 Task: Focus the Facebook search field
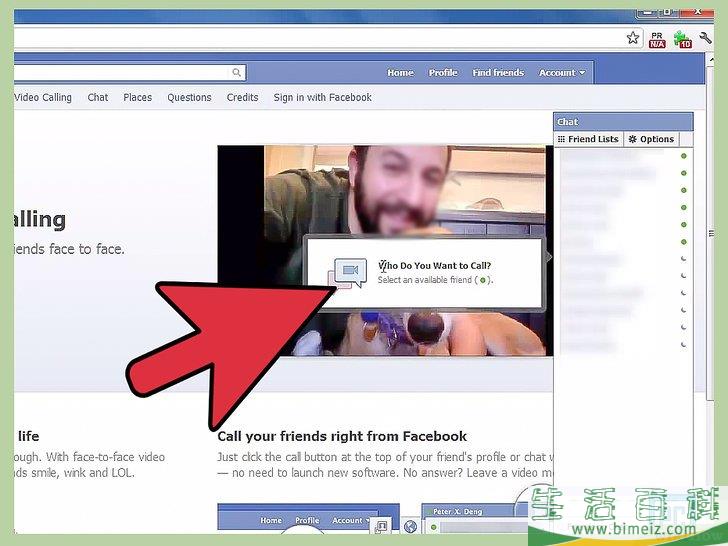(x=128, y=72)
